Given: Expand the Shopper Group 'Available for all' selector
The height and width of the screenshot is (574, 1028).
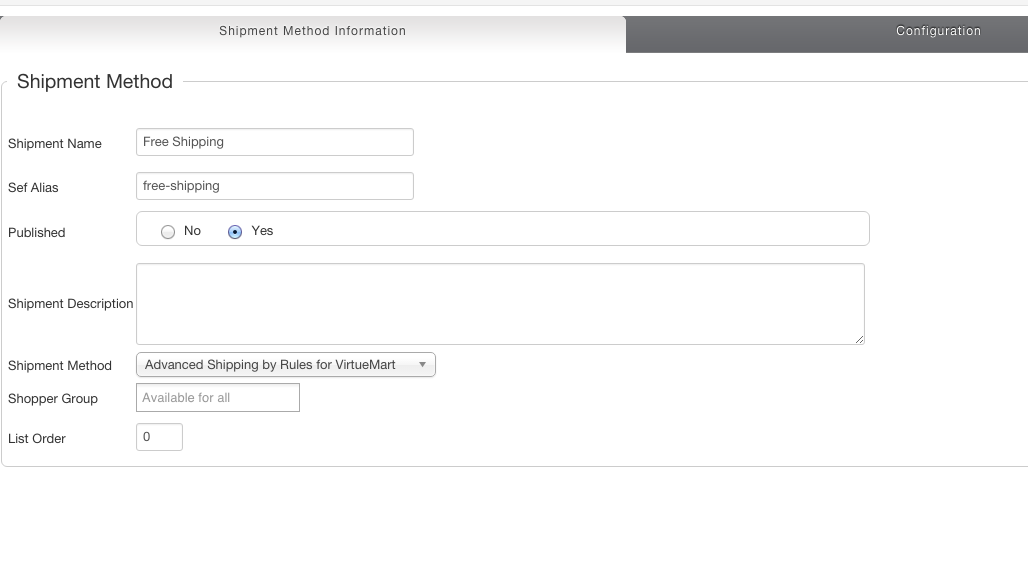Looking at the screenshot, I should (x=217, y=398).
